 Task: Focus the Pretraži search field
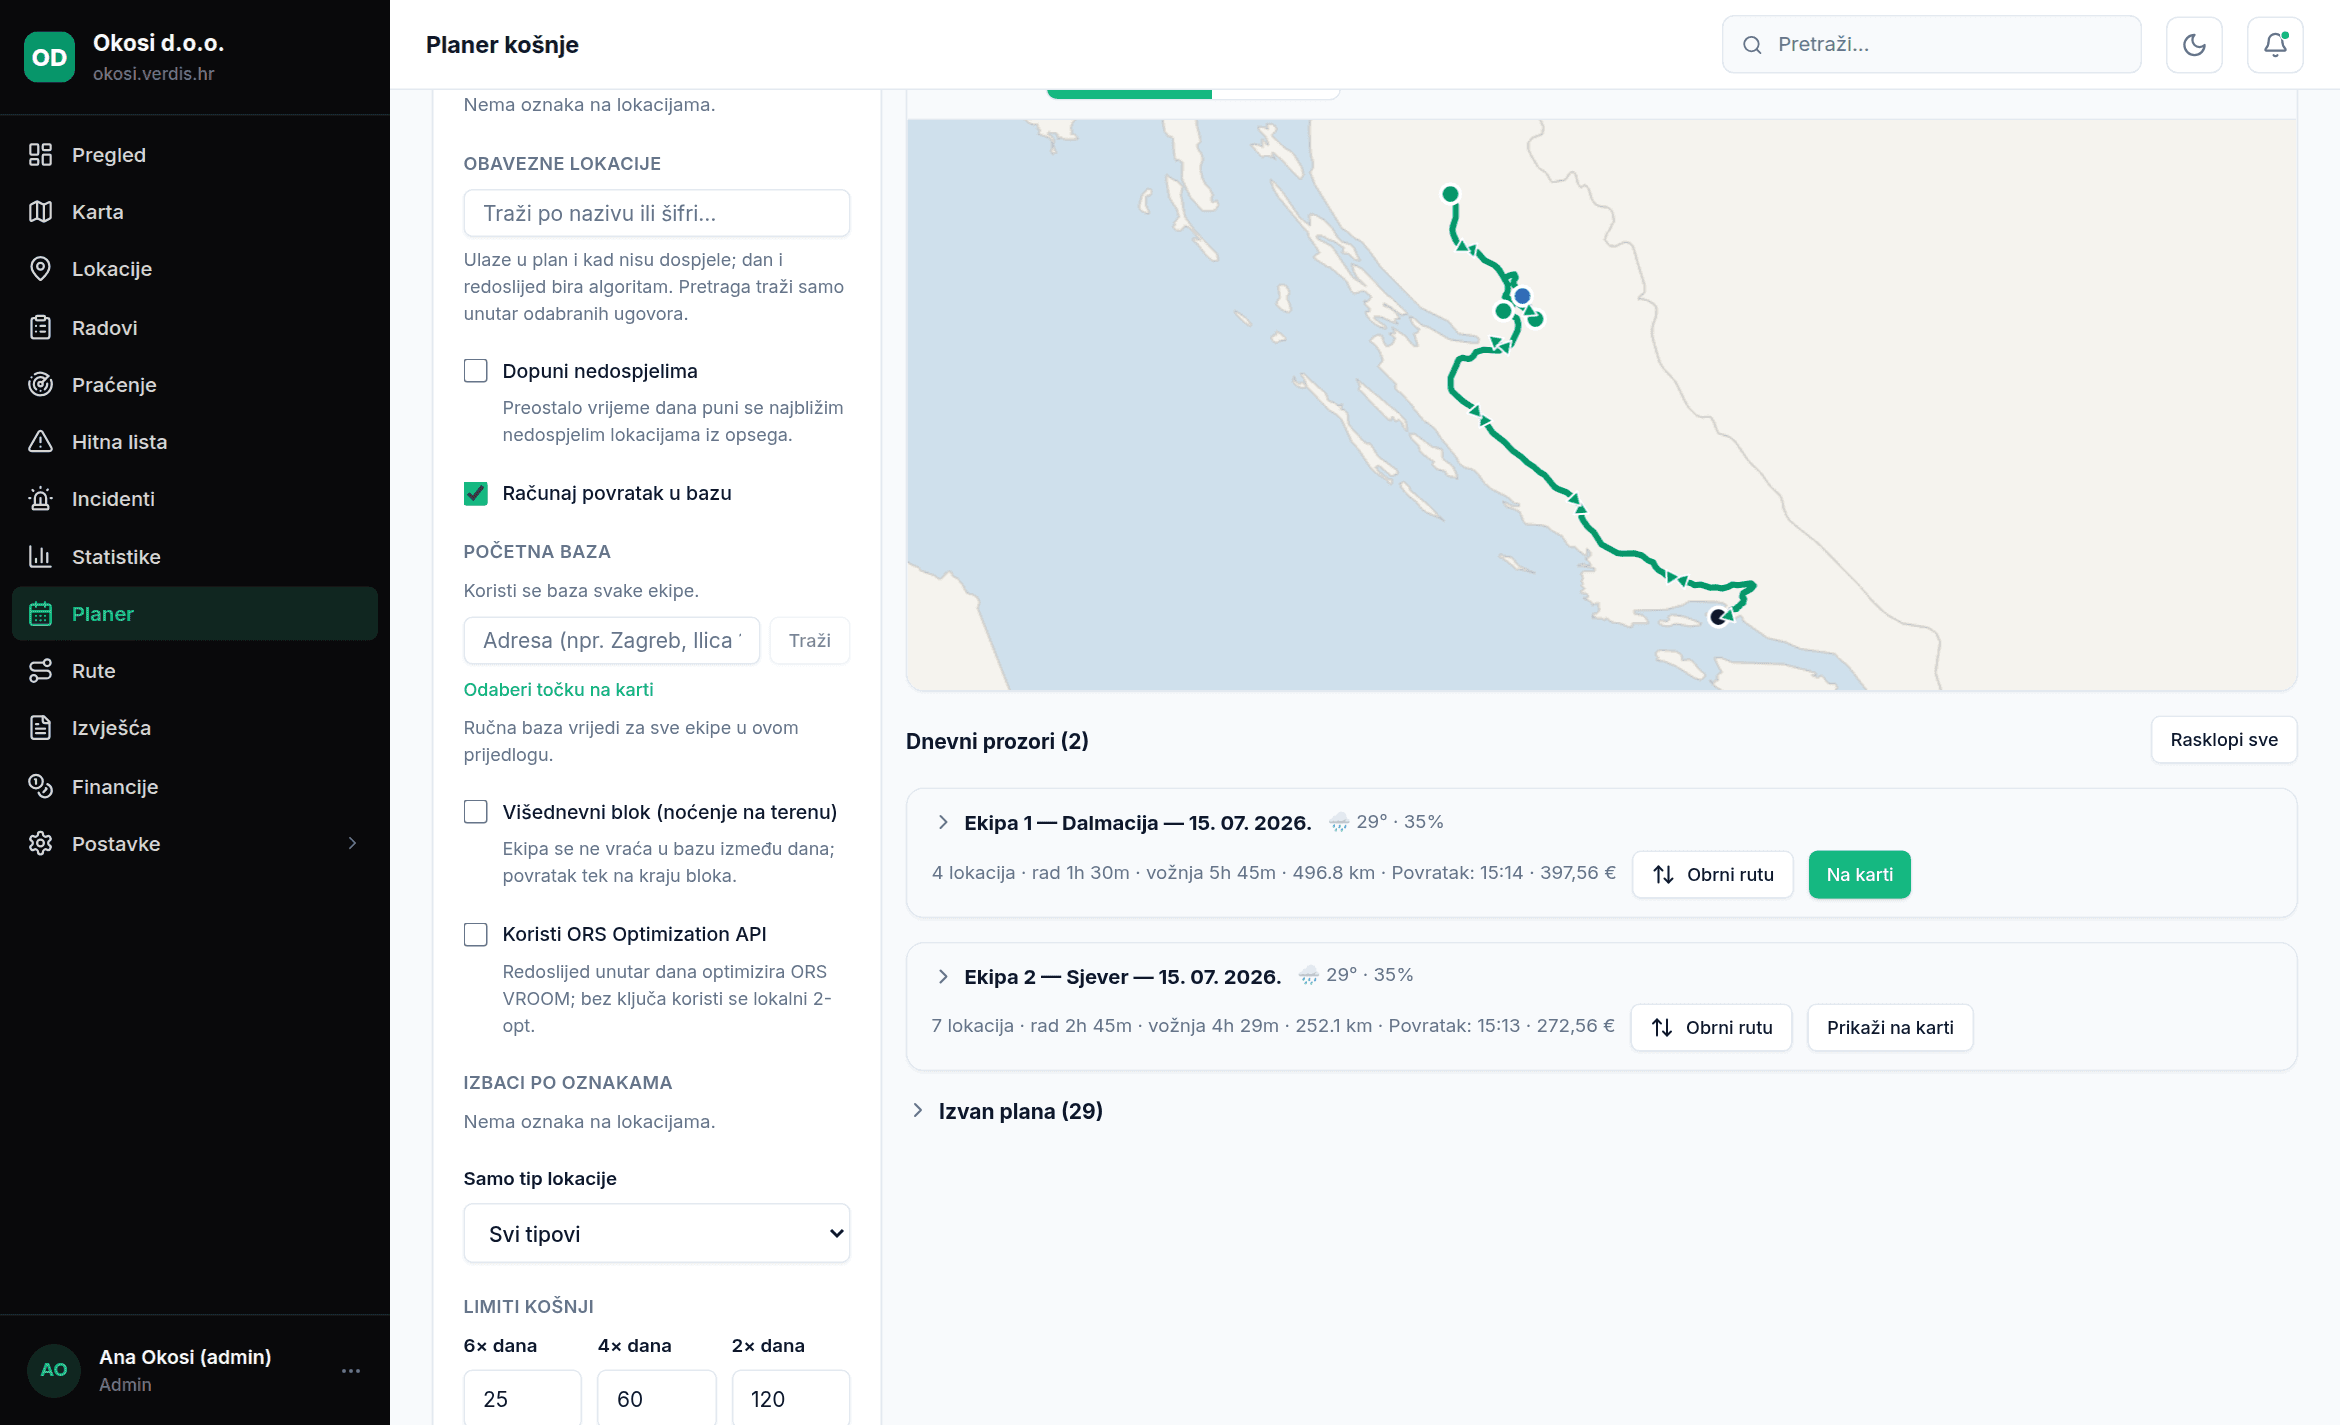(x=1932, y=44)
